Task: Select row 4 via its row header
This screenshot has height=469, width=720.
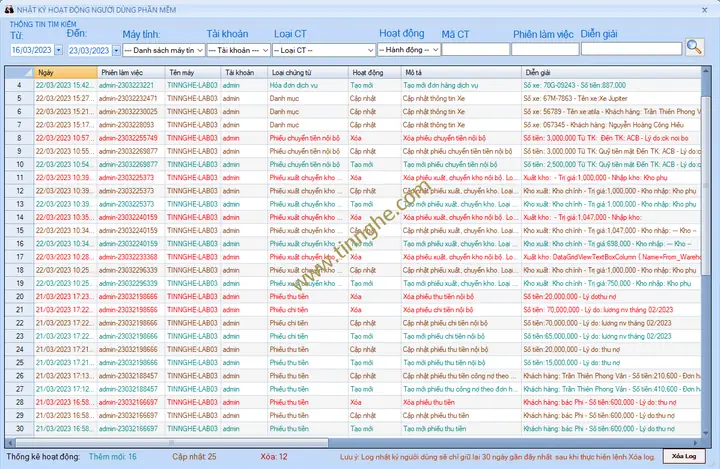Action: click(x=18, y=85)
